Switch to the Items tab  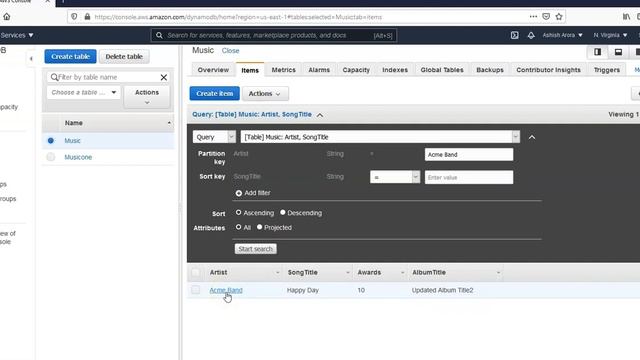(x=250, y=70)
